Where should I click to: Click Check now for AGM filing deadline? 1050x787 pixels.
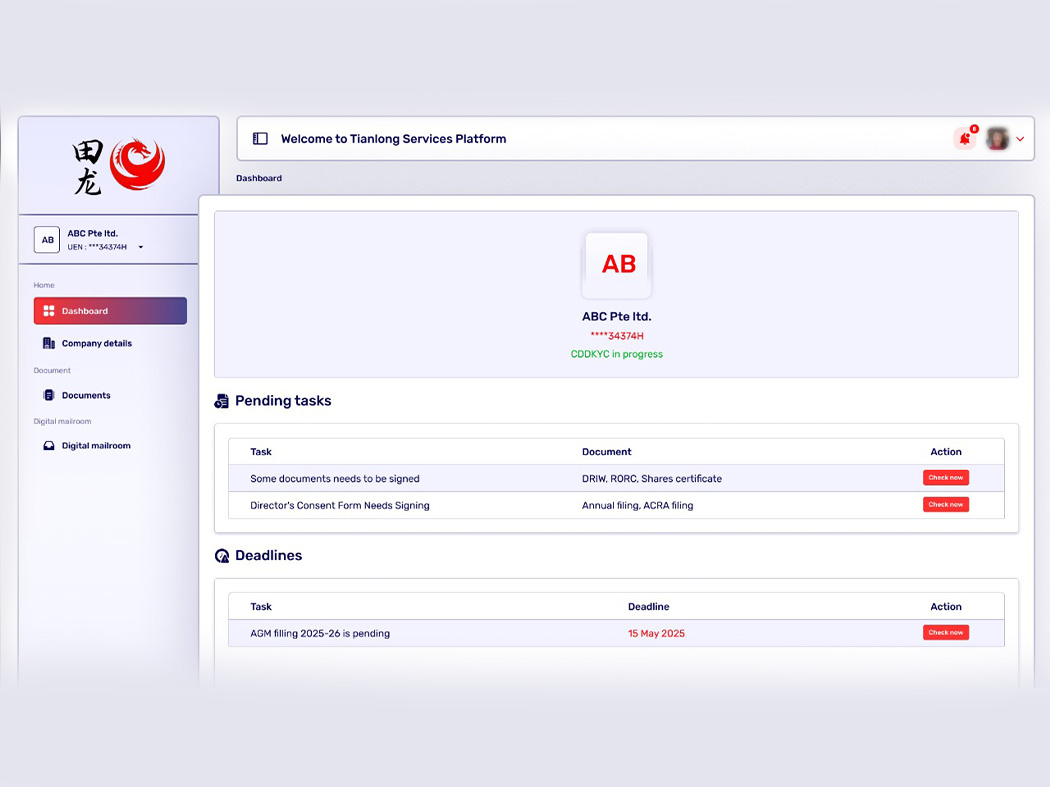(945, 633)
